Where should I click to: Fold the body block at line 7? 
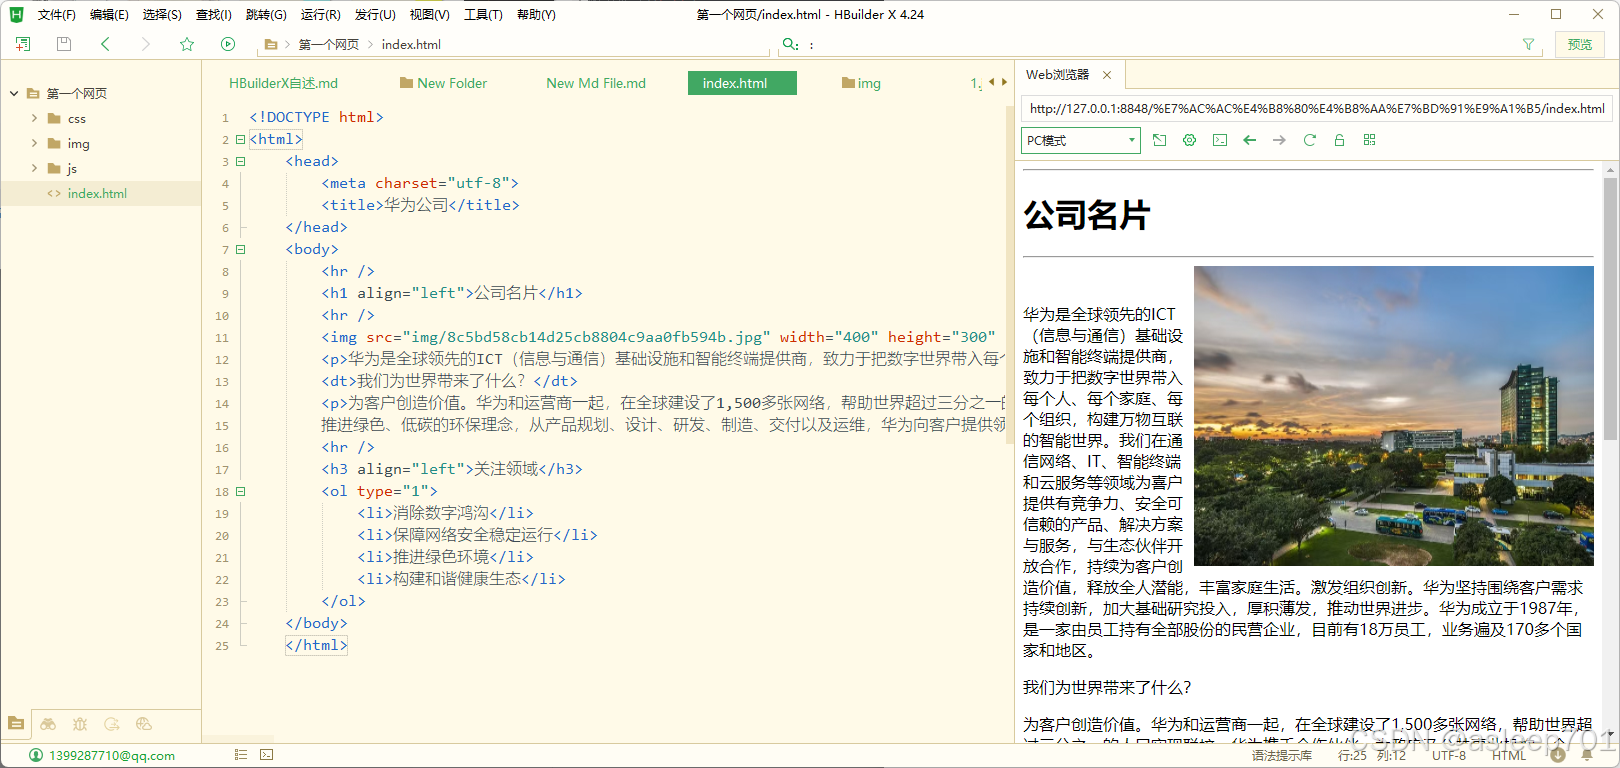[240, 249]
